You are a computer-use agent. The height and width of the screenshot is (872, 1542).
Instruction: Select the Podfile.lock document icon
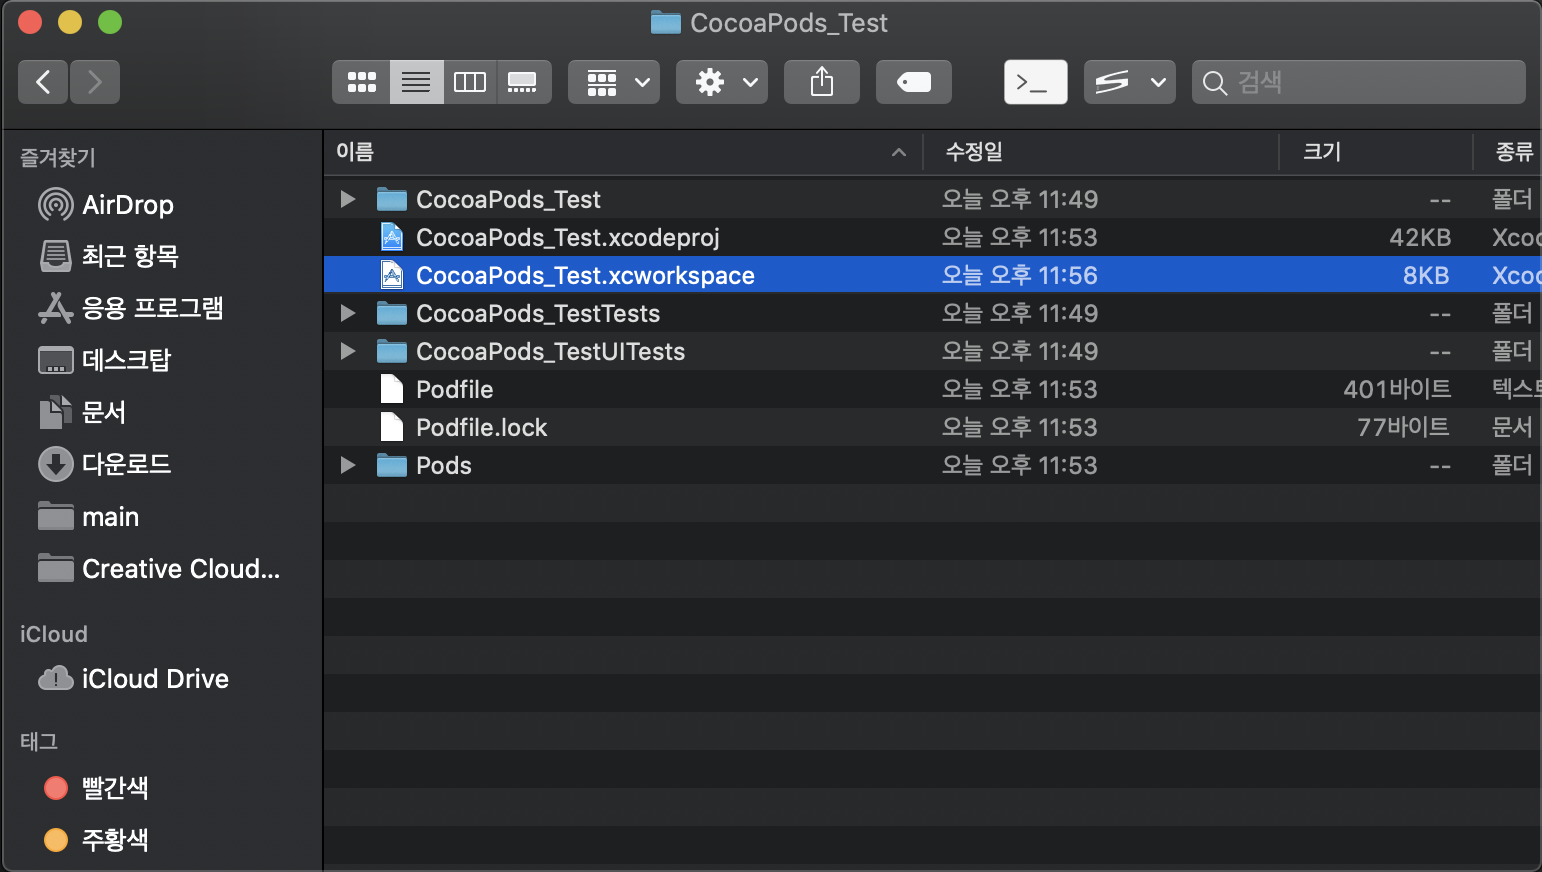pyautogui.click(x=392, y=427)
